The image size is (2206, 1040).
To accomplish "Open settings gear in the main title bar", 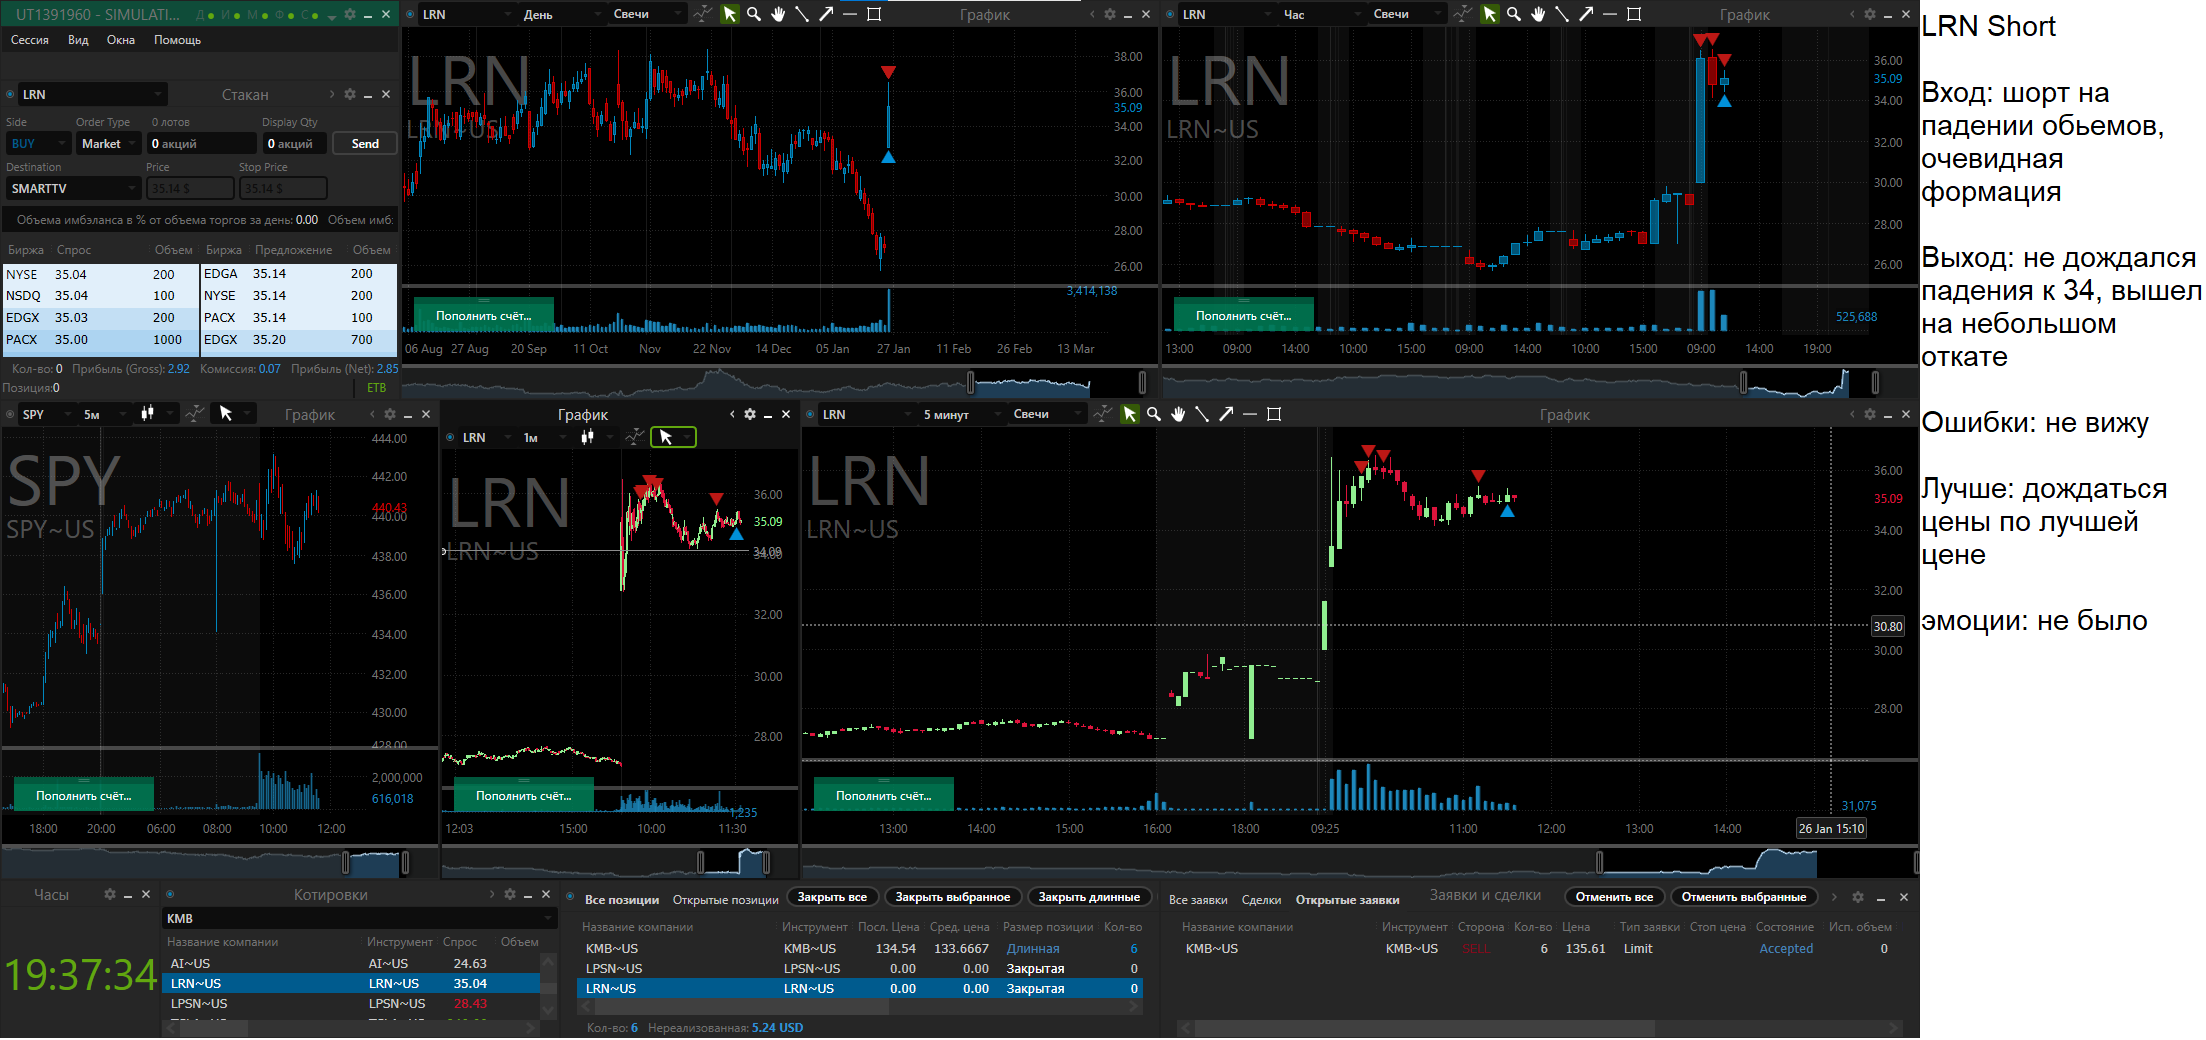I will tap(350, 14).
